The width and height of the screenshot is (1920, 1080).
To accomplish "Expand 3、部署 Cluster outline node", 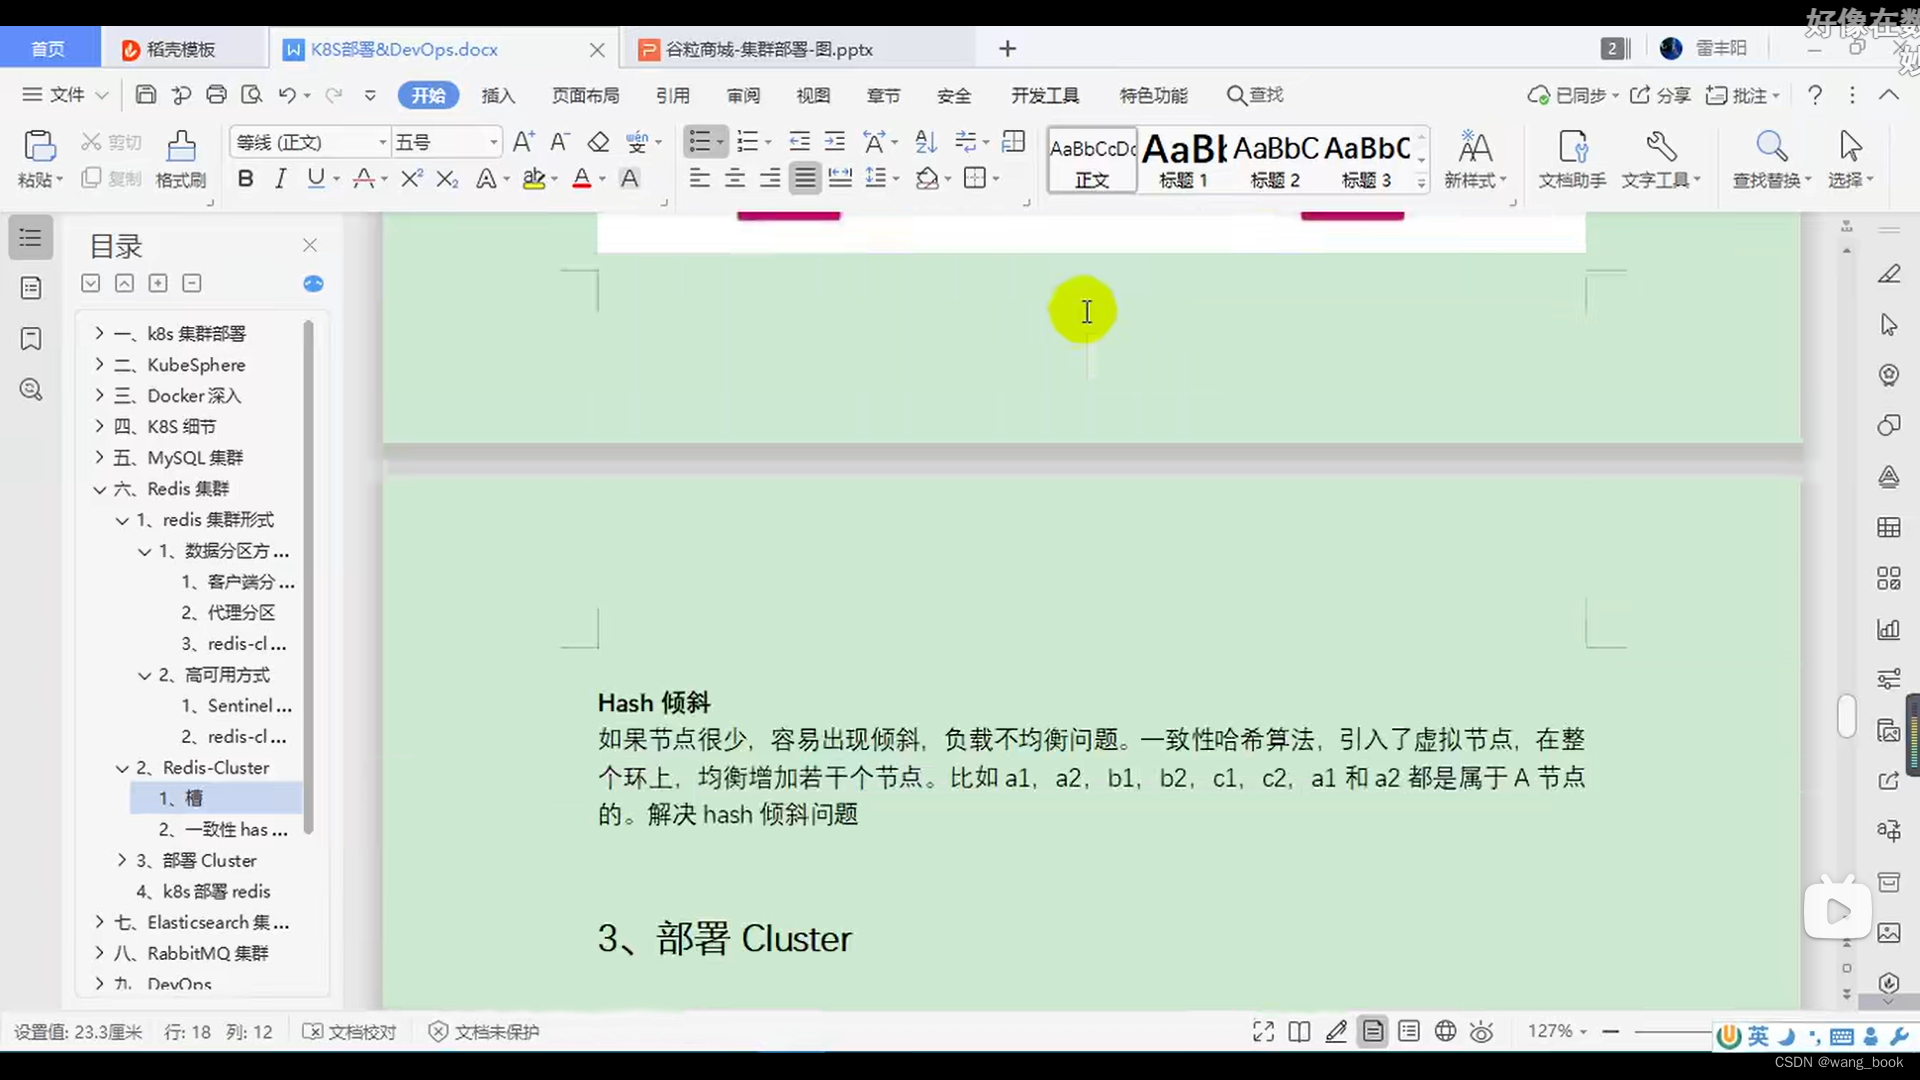I will click(122, 860).
